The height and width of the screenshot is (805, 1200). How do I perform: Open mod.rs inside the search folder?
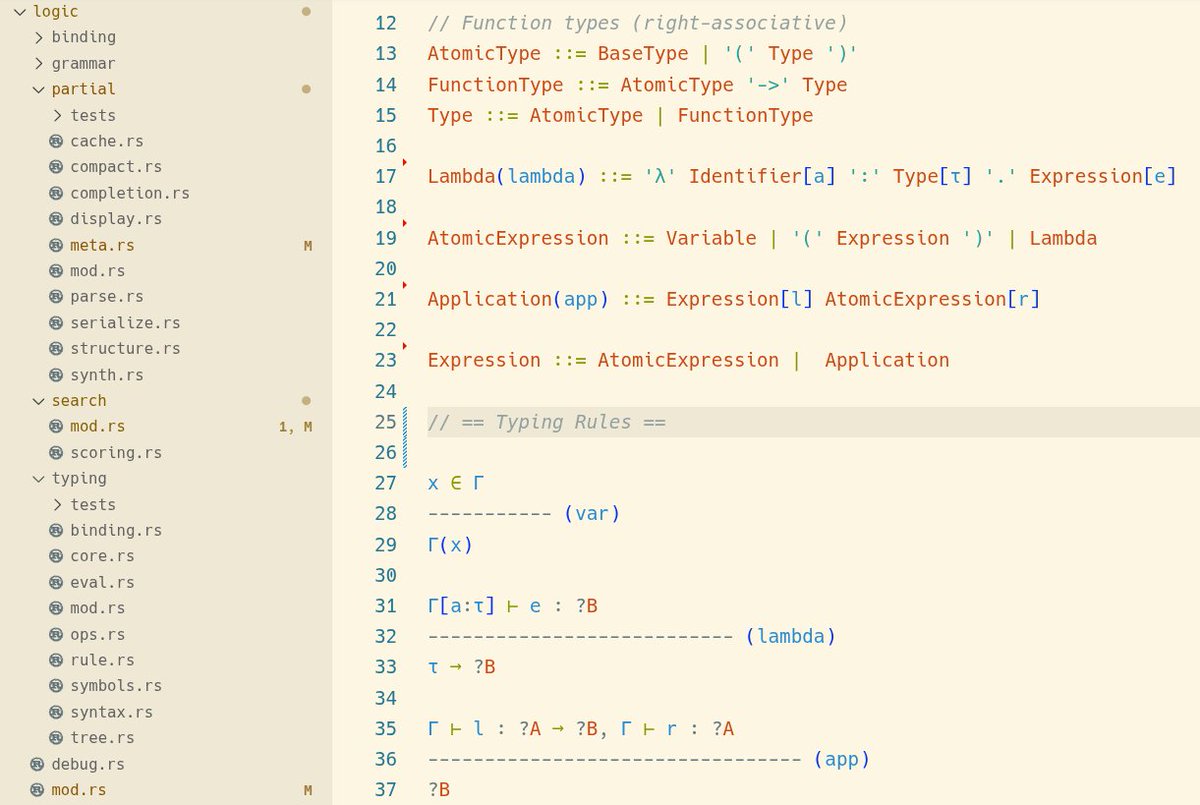[98, 427]
